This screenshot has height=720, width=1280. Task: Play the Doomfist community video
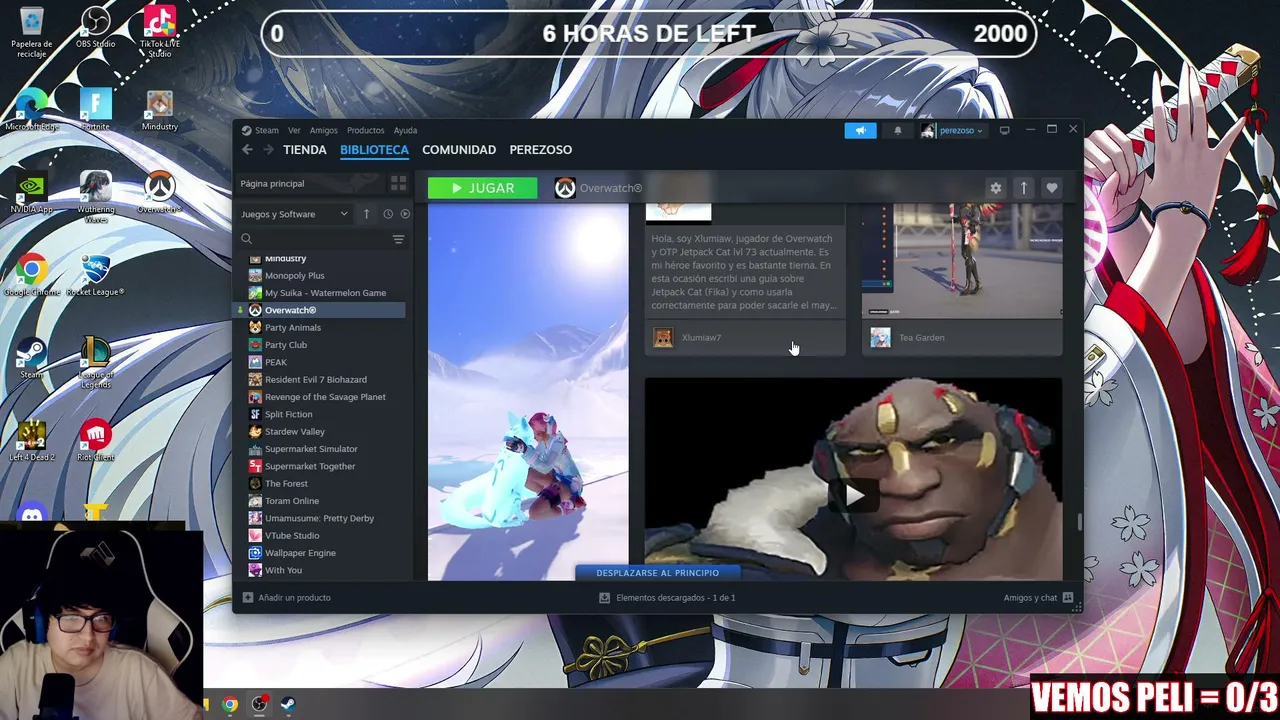pos(853,495)
